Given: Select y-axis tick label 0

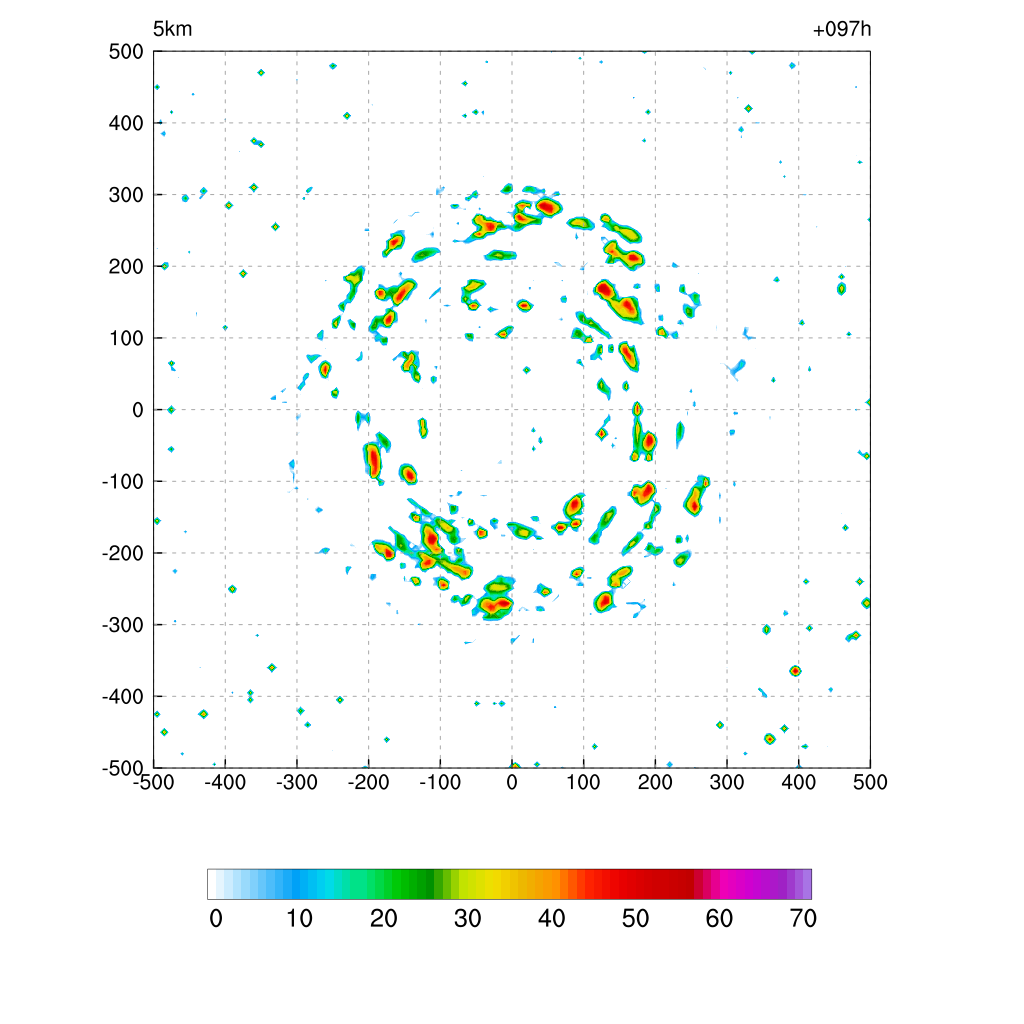Looking at the screenshot, I should [138, 410].
